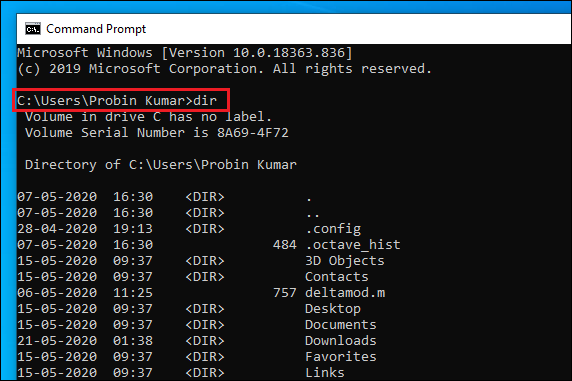This screenshot has height=381, width=572.
Task: Select the .config directory entry
Action: 333,229
